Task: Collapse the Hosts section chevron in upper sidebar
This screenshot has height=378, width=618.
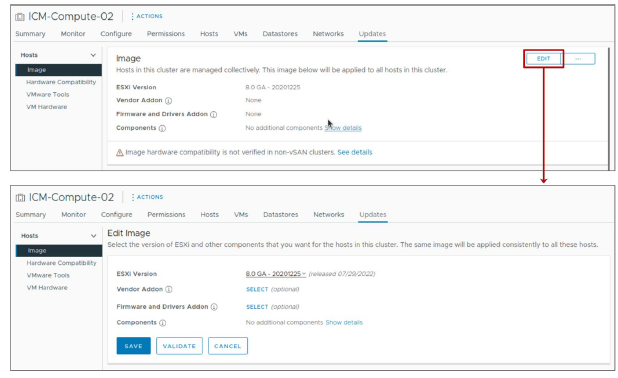Action: click(93, 55)
